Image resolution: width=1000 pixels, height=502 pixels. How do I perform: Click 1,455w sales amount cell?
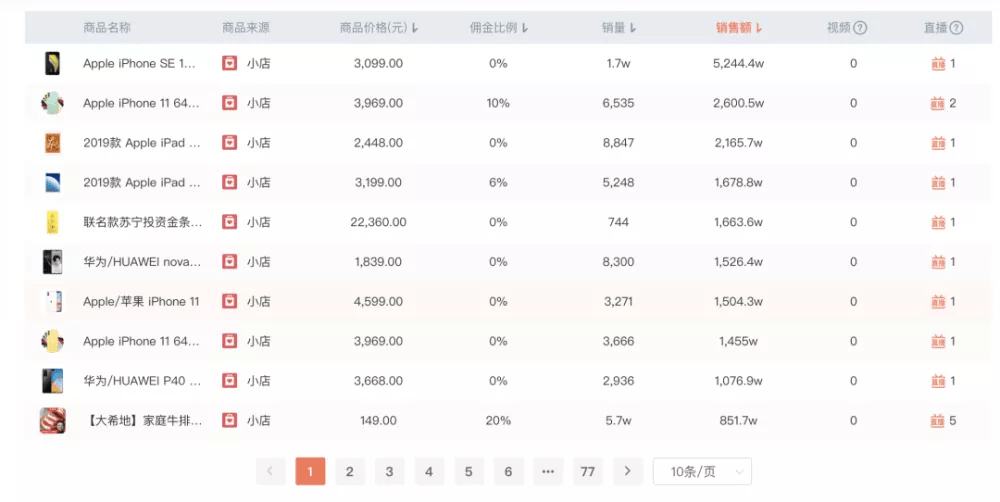pos(739,341)
